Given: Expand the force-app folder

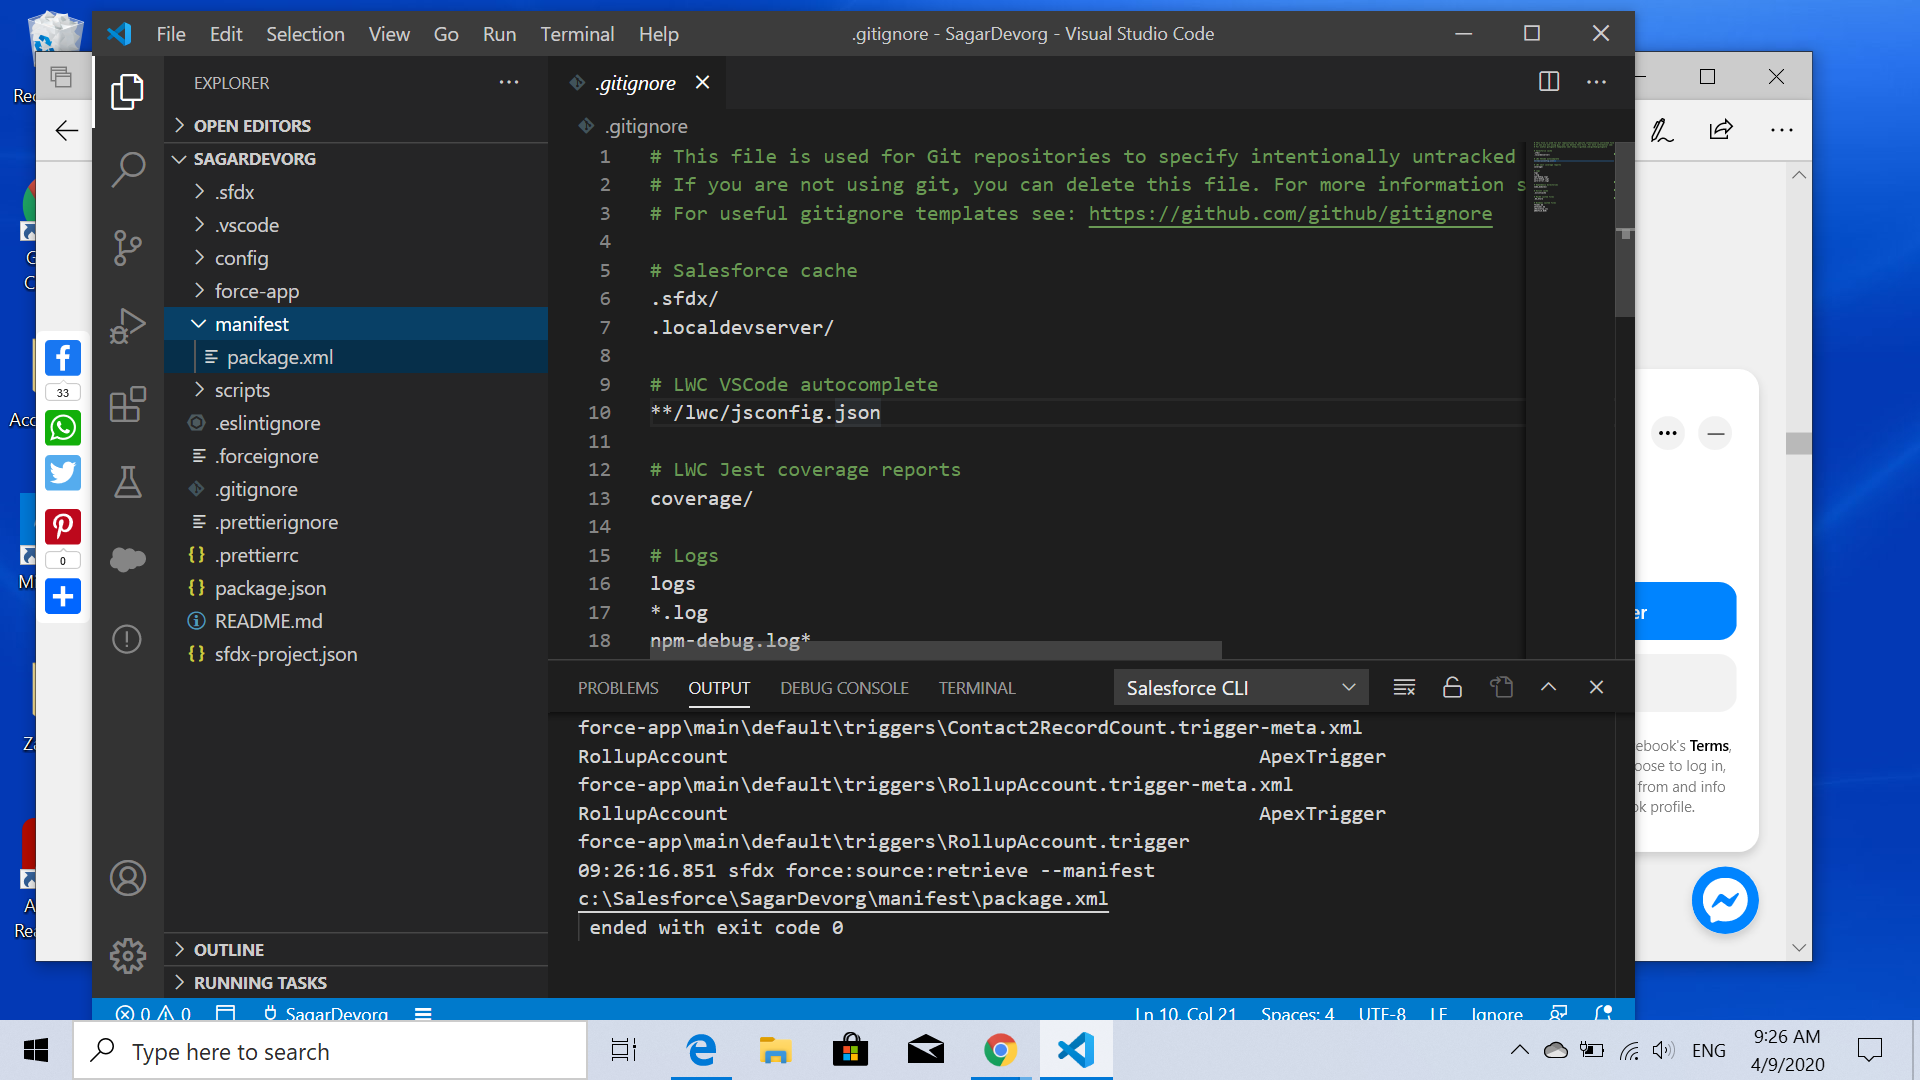Looking at the screenshot, I should [356, 291].
